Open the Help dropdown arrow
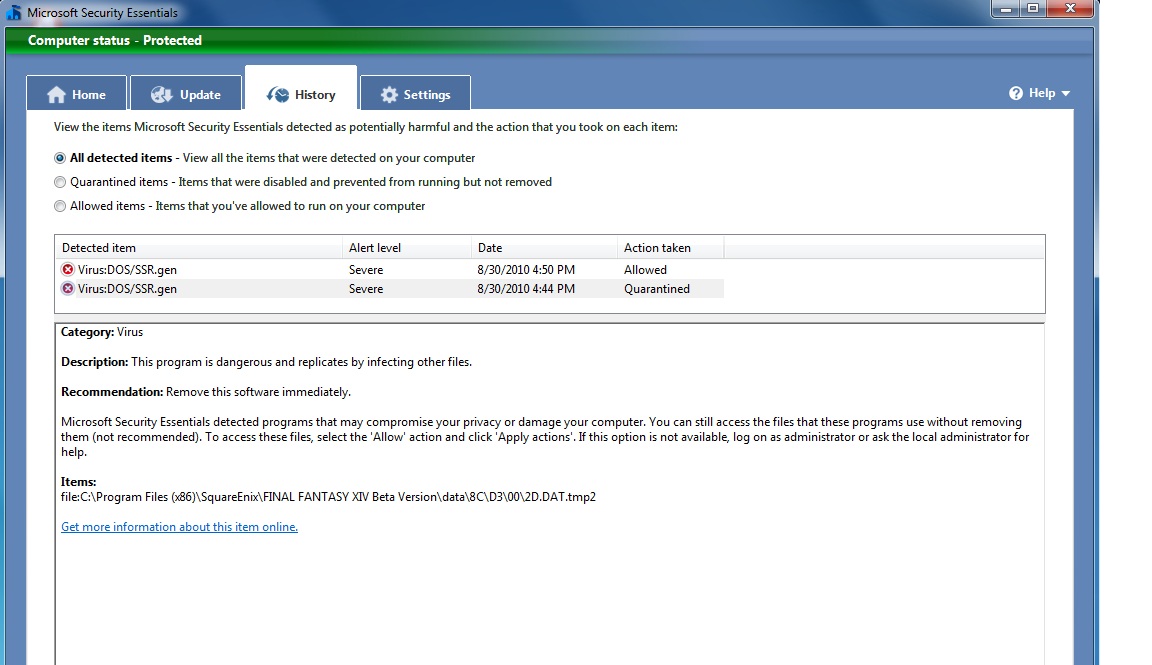The image size is (1152, 665). [1066, 93]
